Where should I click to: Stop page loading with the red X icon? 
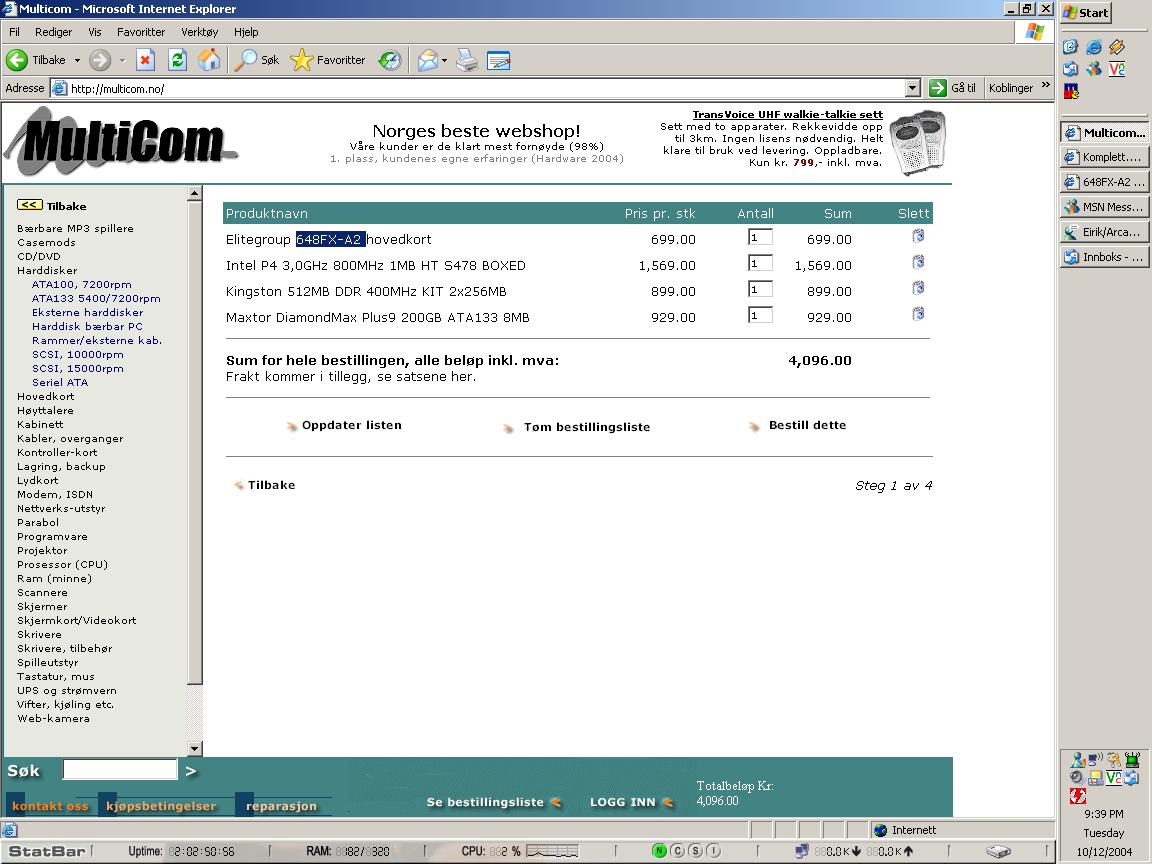[145, 60]
